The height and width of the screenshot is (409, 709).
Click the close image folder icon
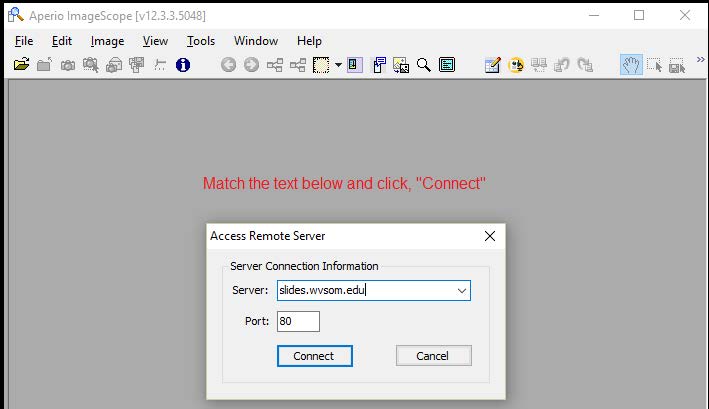44,65
